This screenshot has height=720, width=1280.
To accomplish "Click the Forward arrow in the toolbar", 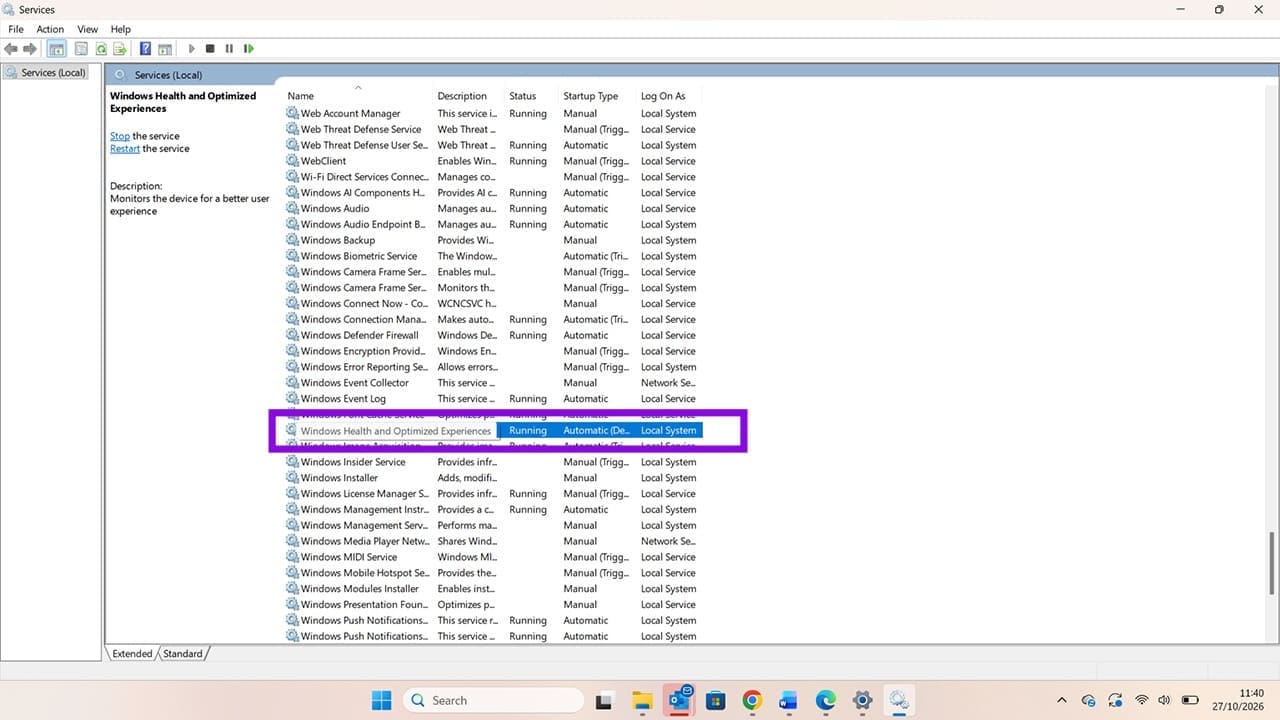I will [30, 48].
